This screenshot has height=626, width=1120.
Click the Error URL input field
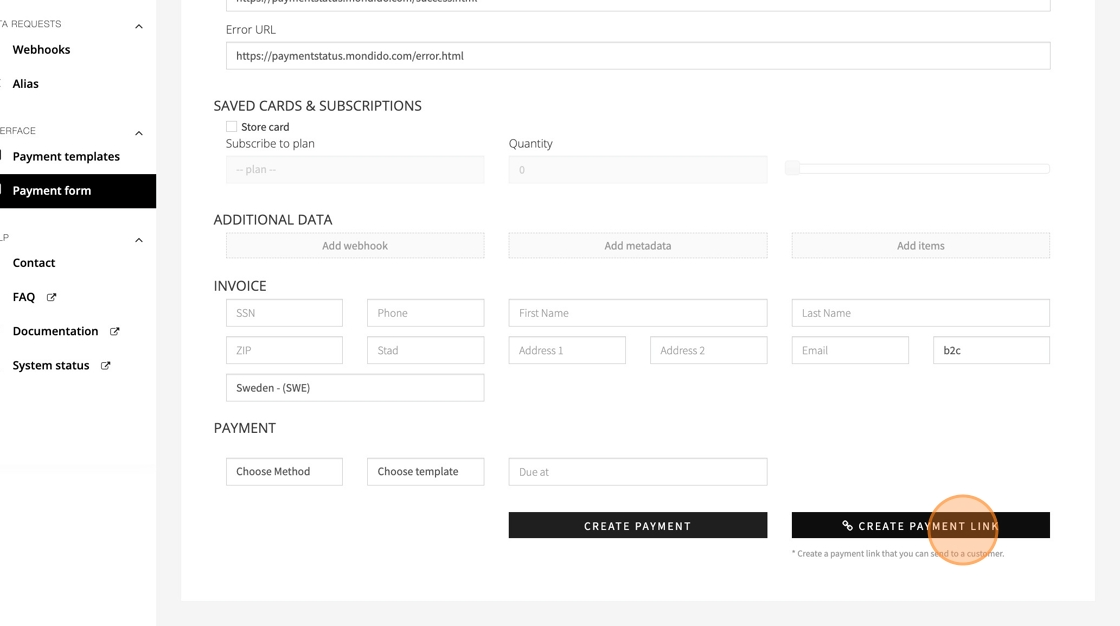tap(638, 56)
